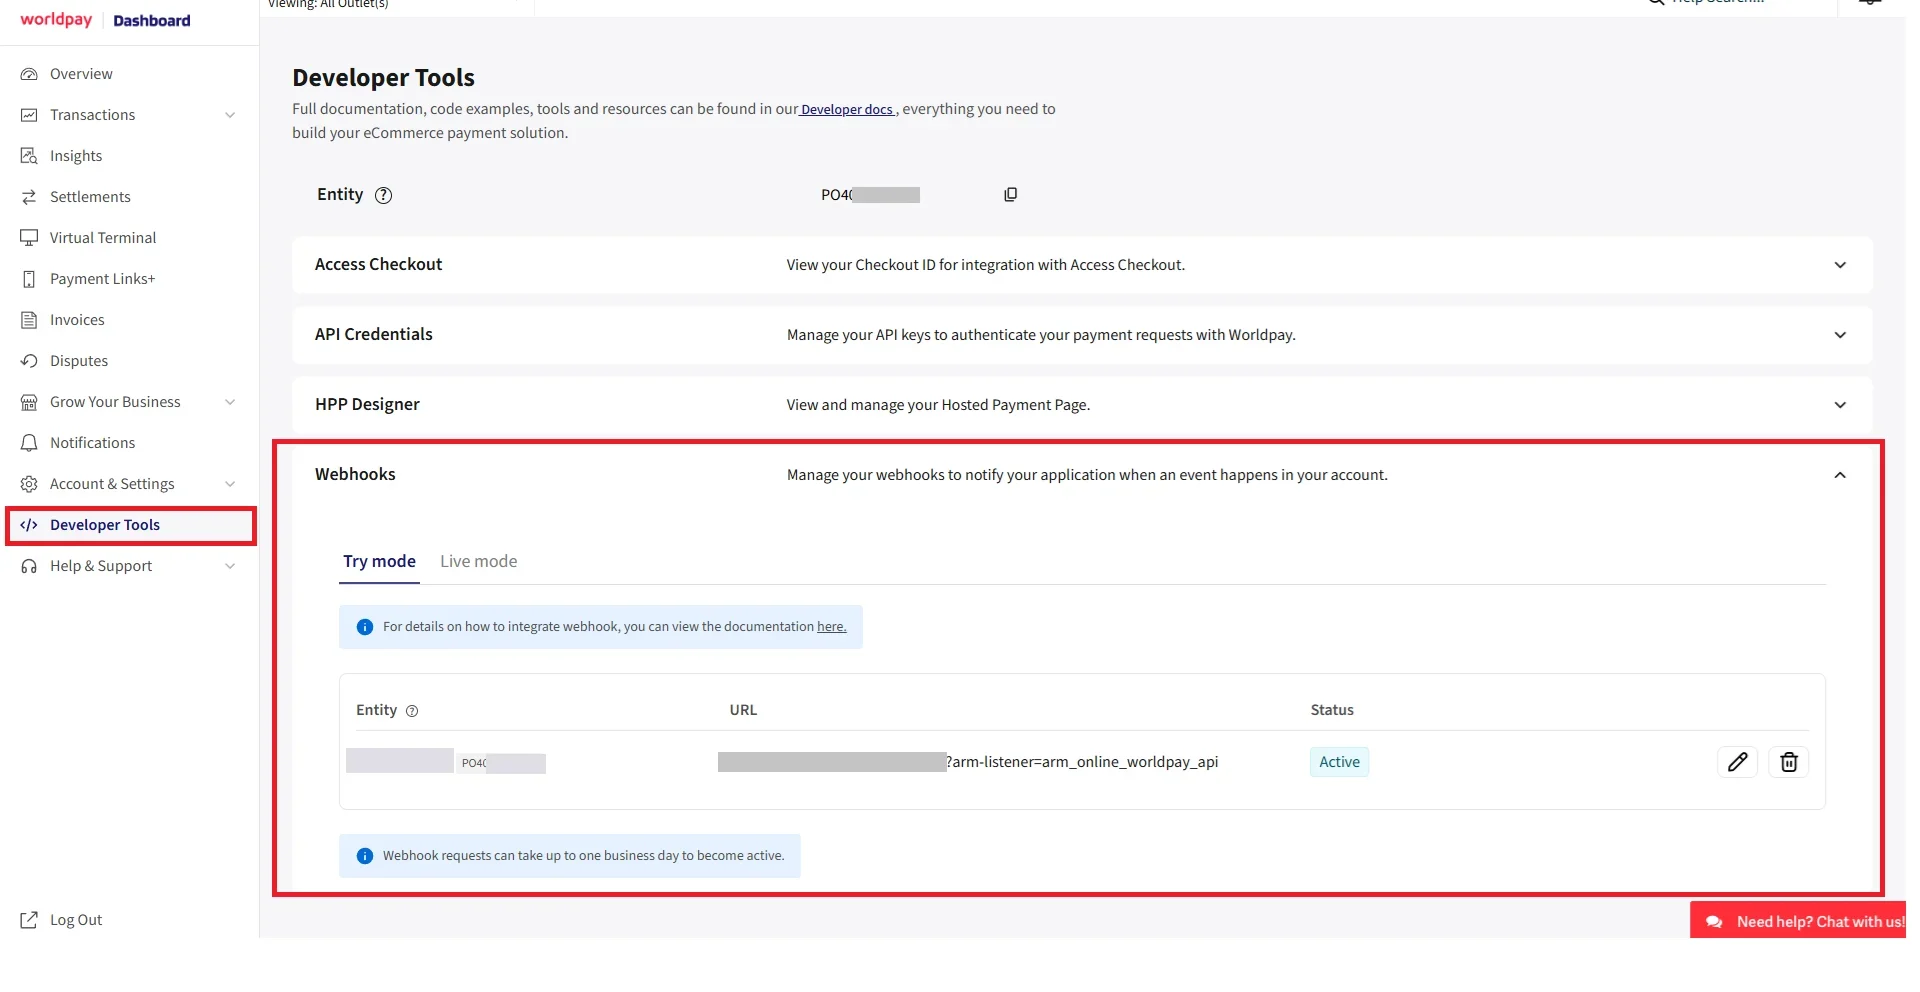Viewport: 1920px width, 992px height.
Task: Click the Invoices document icon
Action: pos(29,320)
